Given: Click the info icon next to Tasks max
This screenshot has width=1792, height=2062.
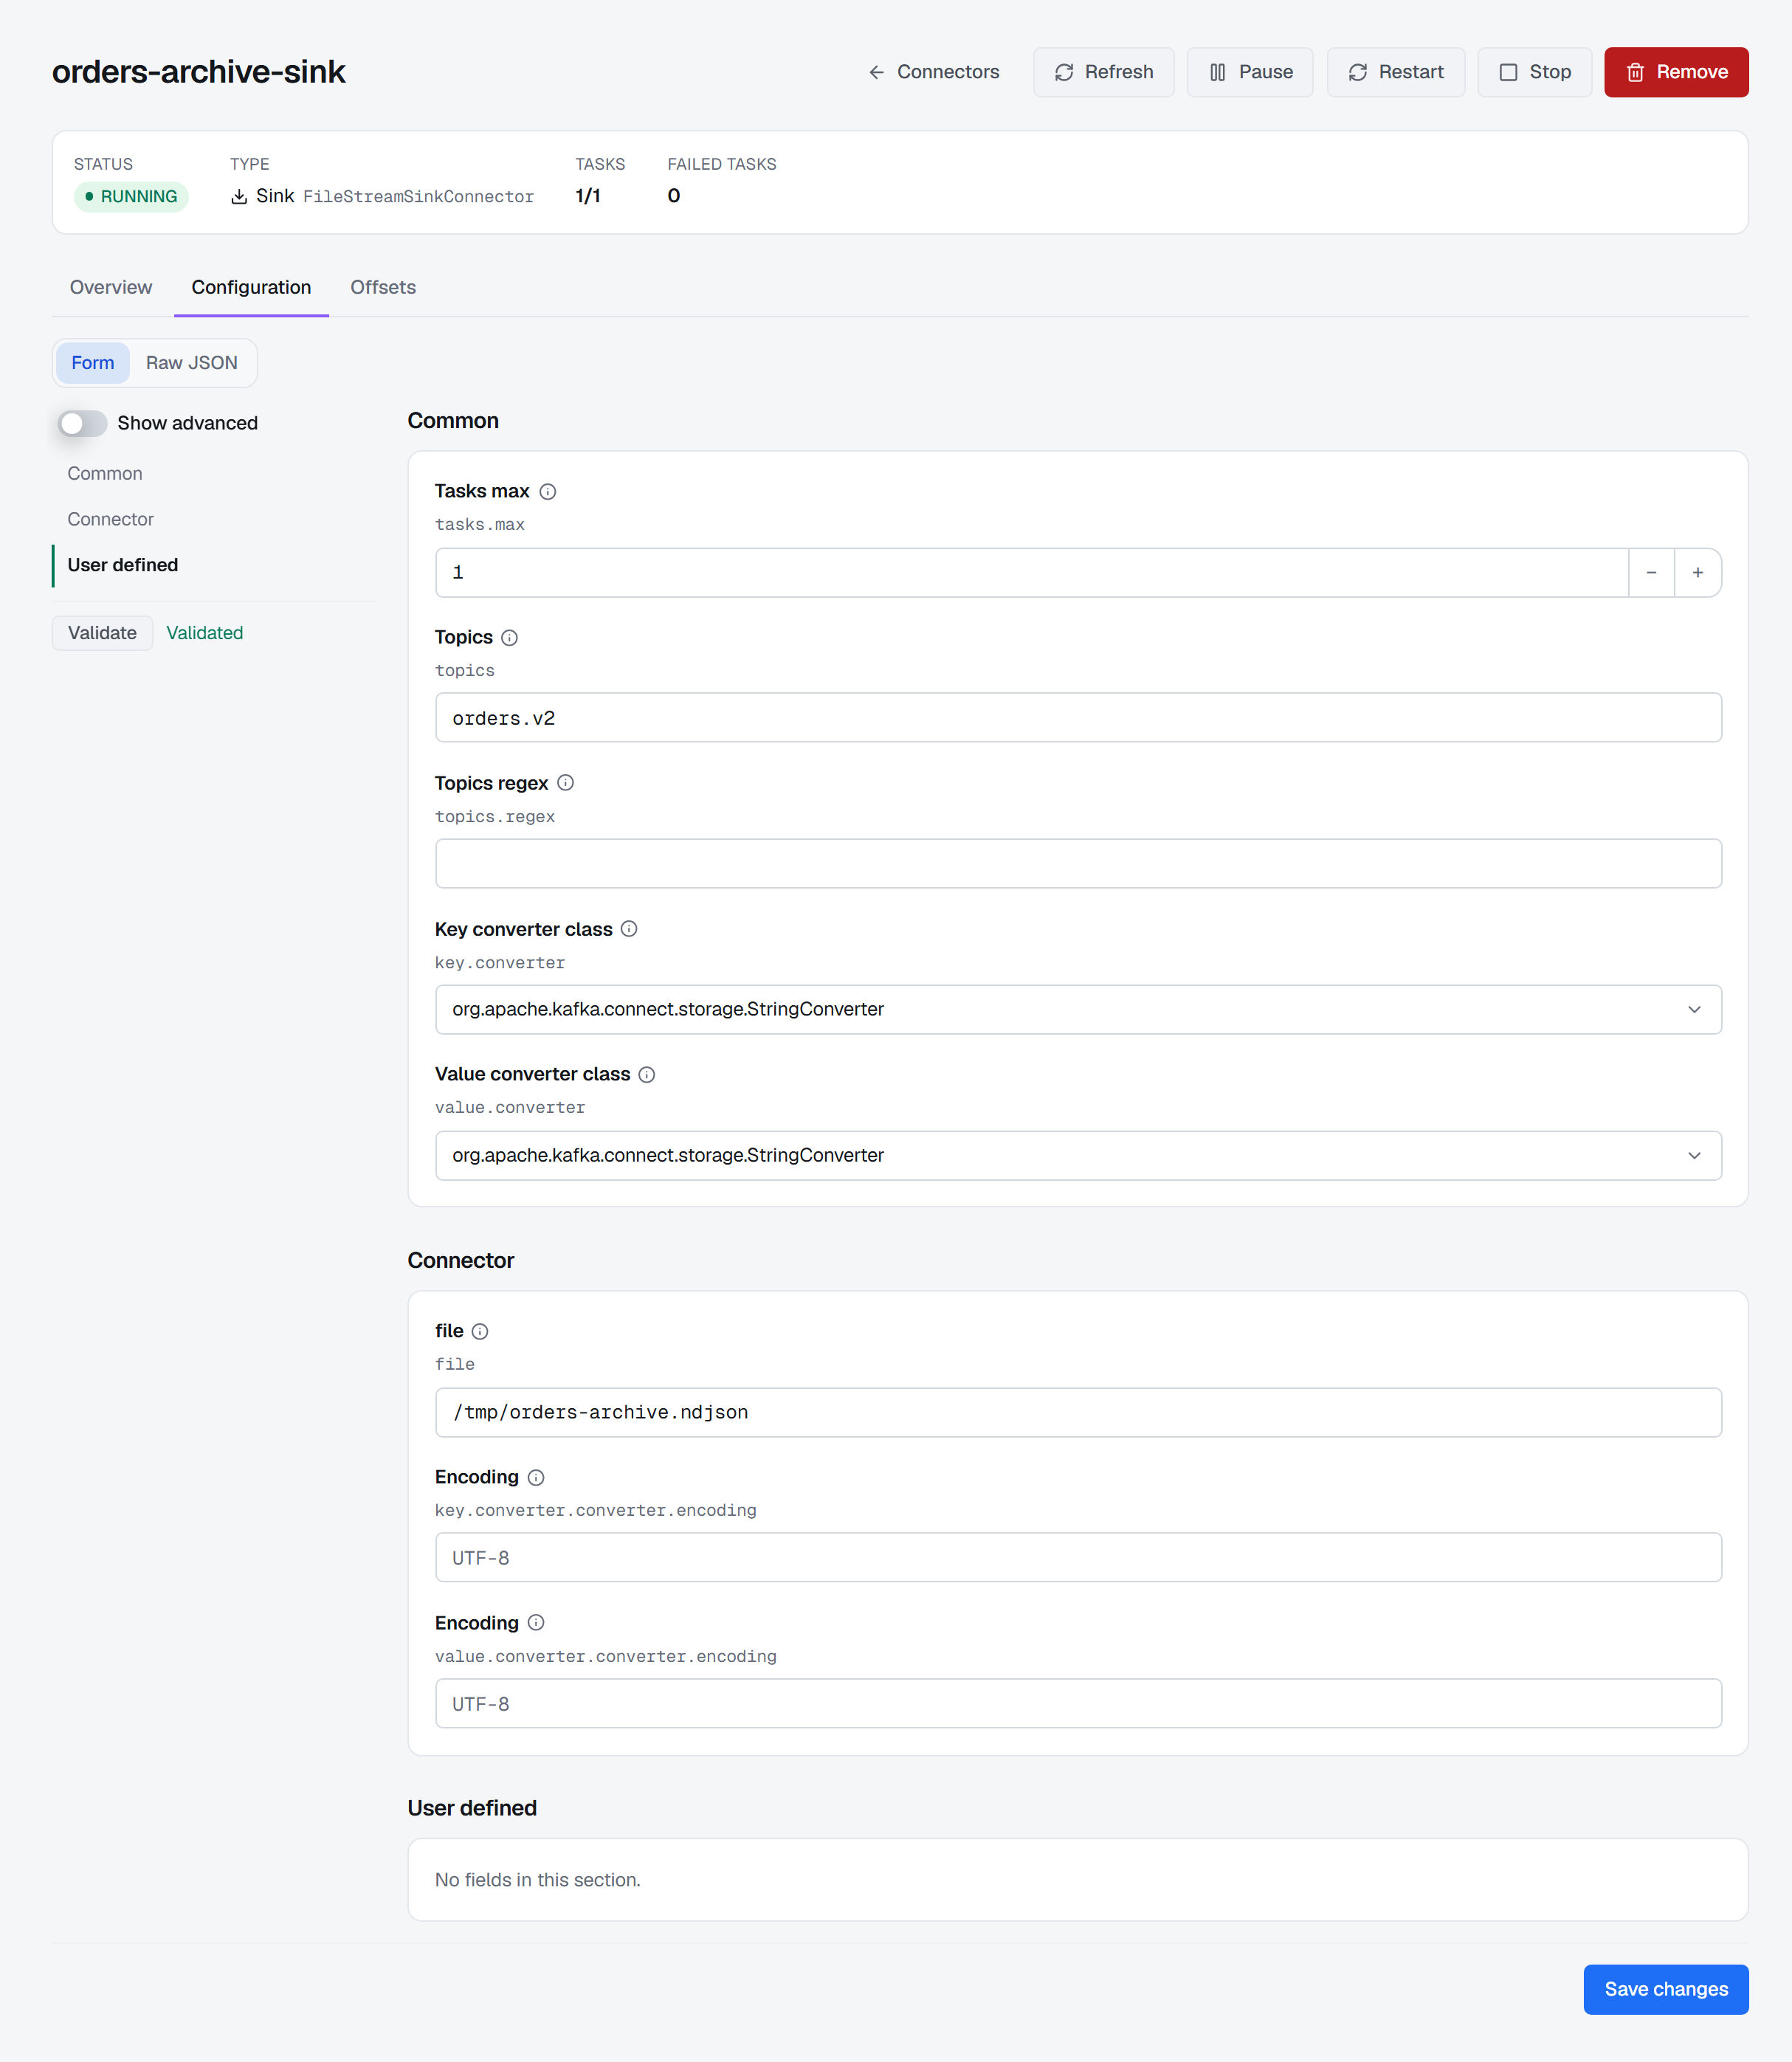Looking at the screenshot, I should [547, 491].
